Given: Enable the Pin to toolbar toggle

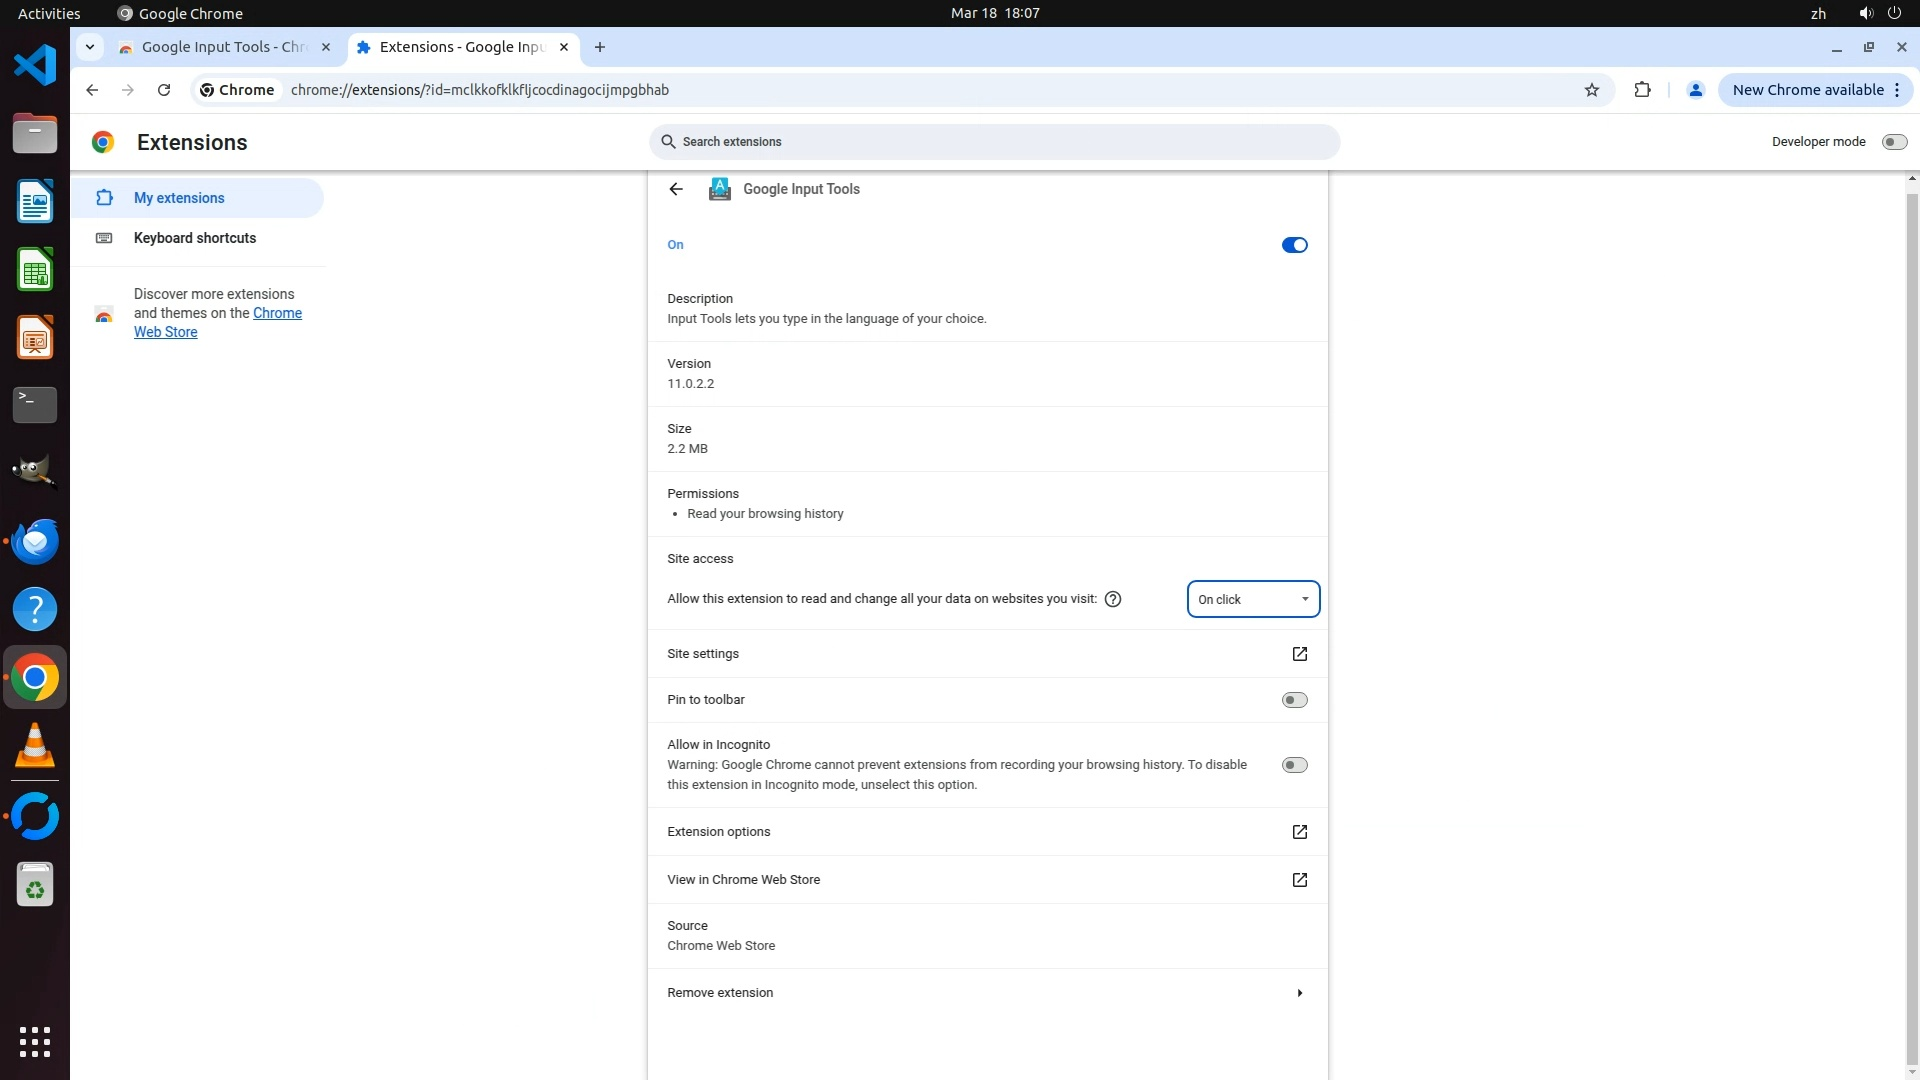Looking at the screenshot, I should (x=1294, y=700).
